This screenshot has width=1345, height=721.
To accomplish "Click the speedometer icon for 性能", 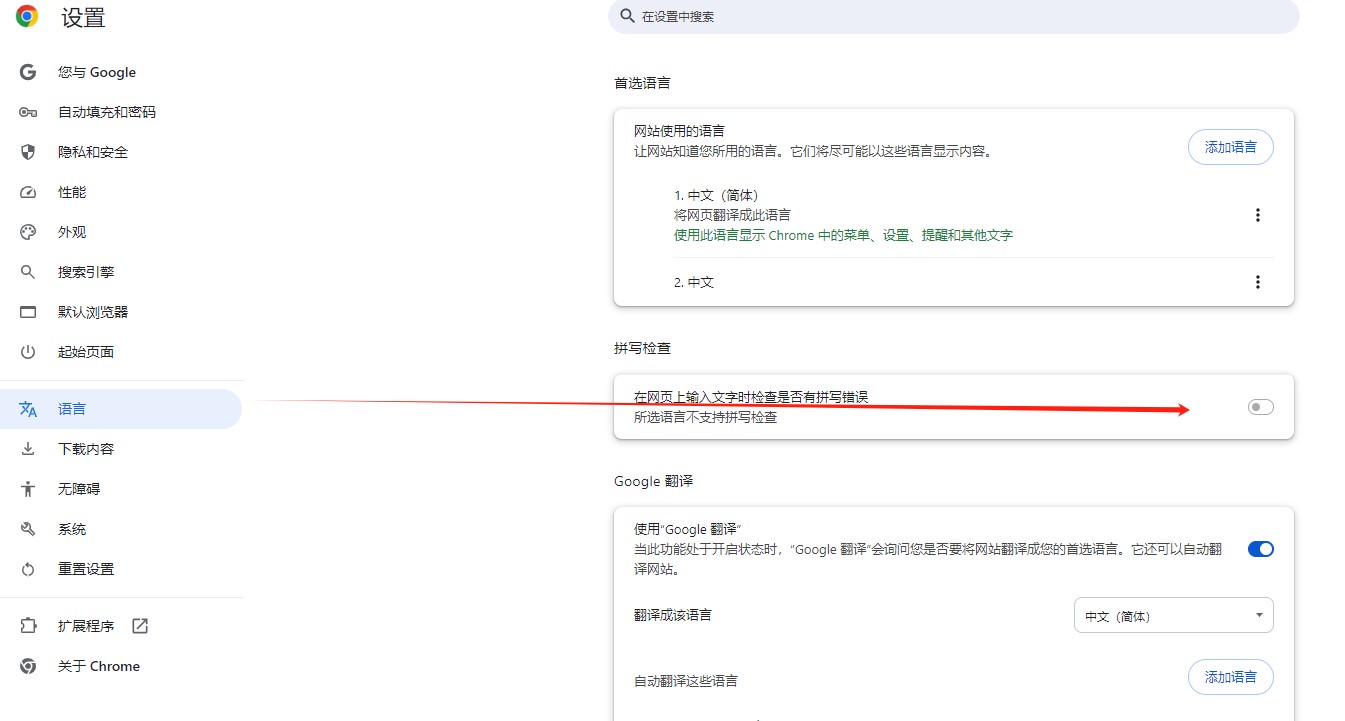I will pyautogui.click(x=28, y=192).
